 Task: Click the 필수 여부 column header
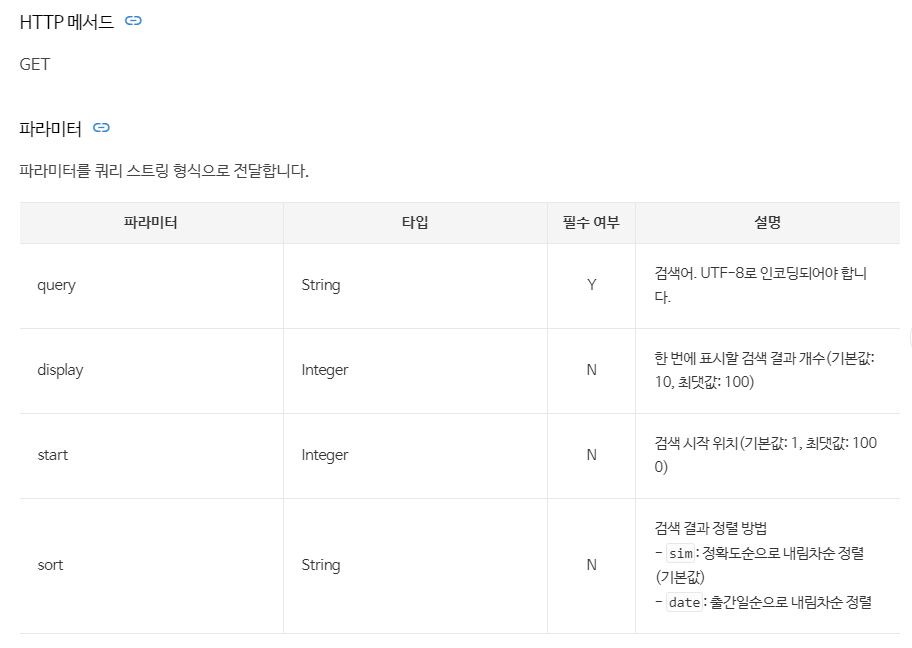[x=591, y=223]
